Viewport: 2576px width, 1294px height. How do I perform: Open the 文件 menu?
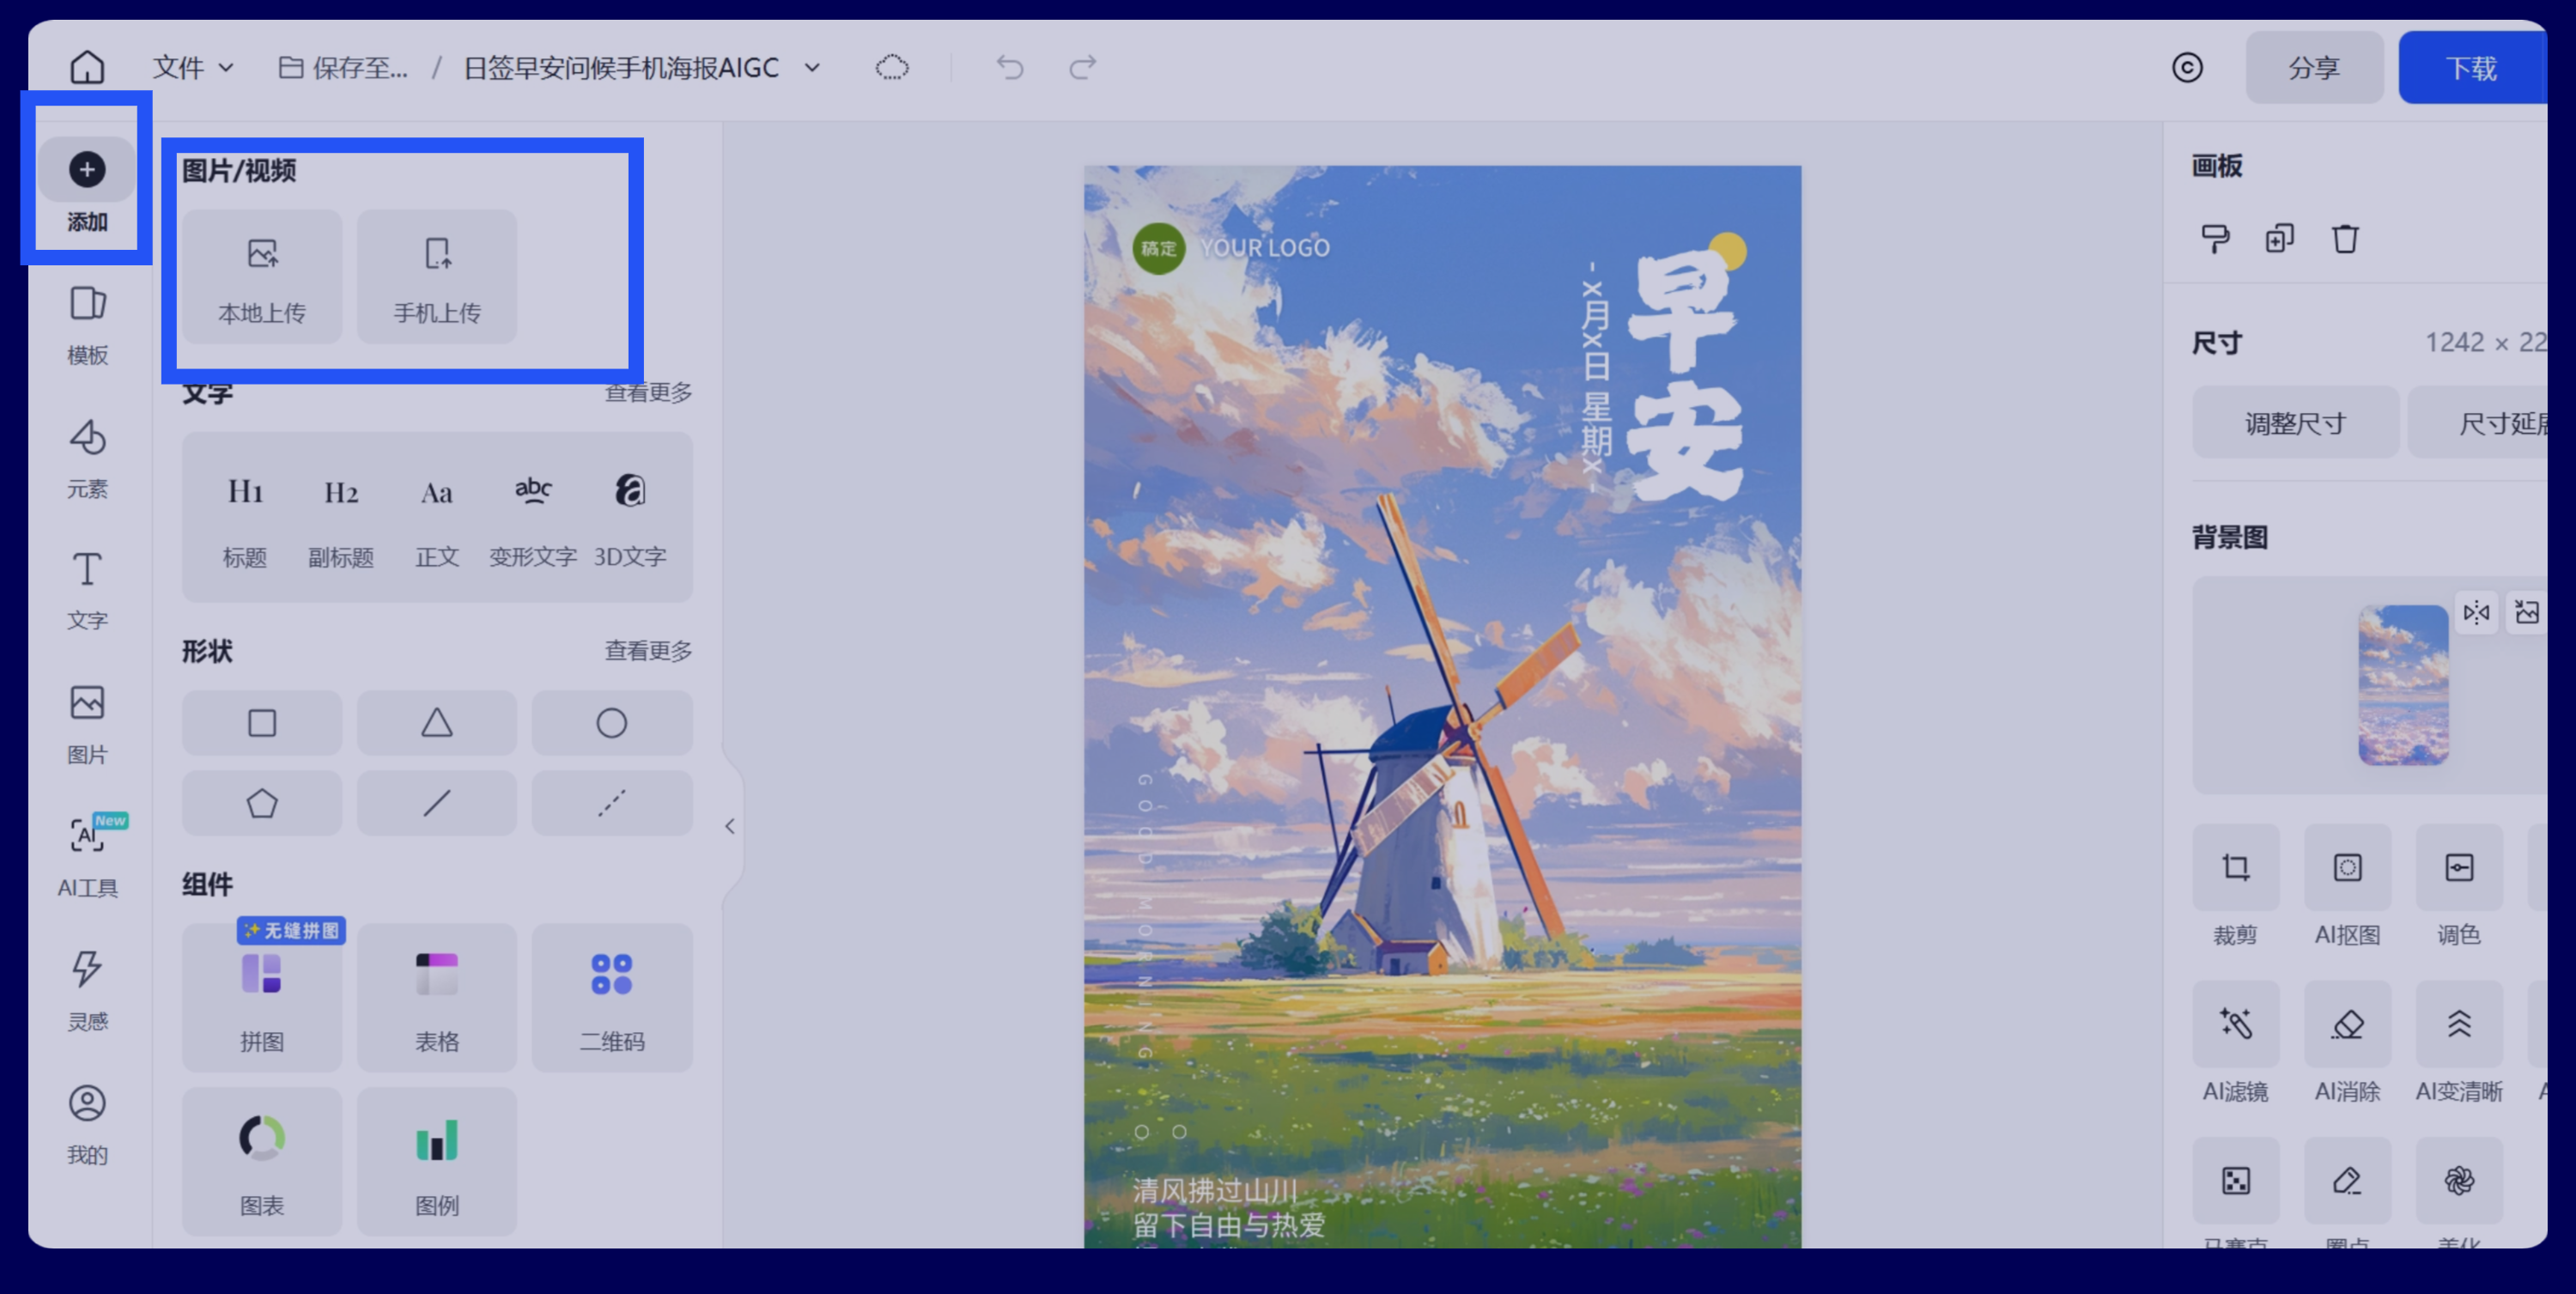click(x=193, y=68)
